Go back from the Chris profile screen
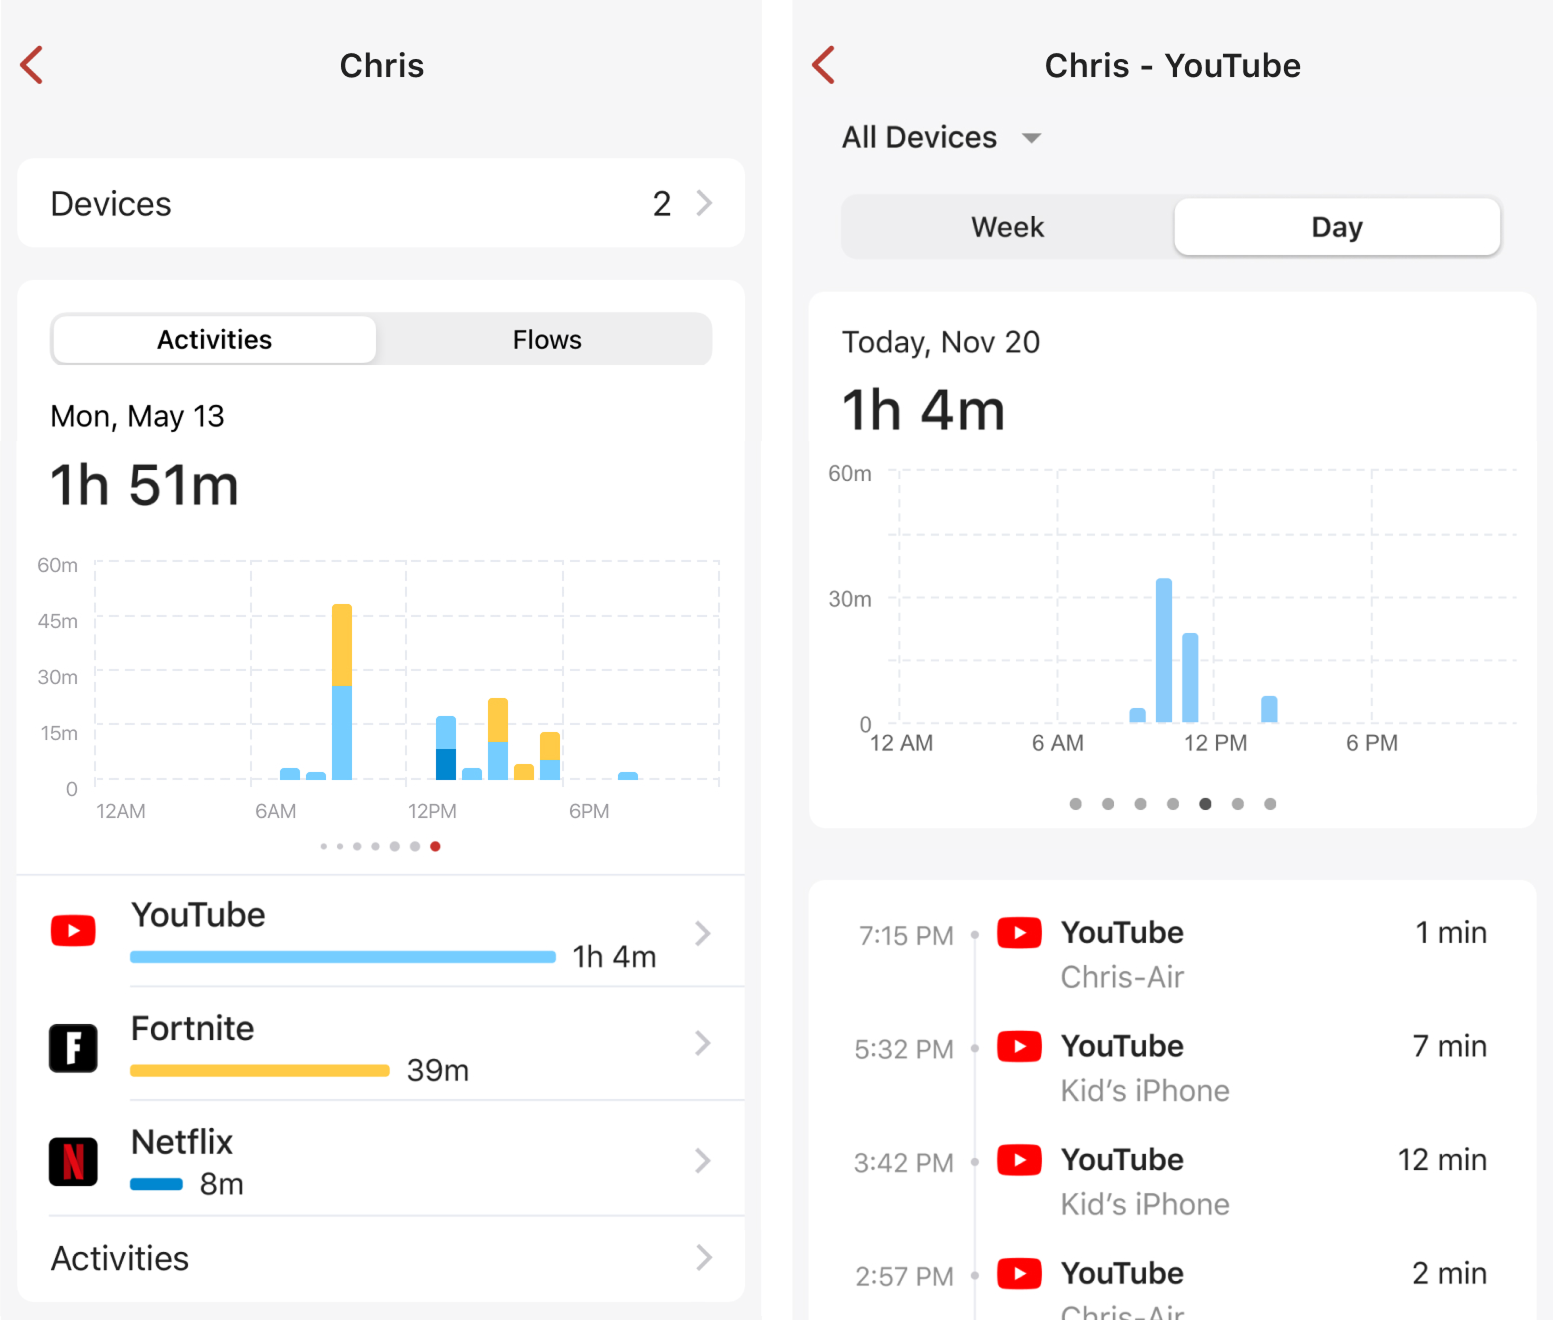Viewport: 1553px width, 1320px height. click(32, 65)
